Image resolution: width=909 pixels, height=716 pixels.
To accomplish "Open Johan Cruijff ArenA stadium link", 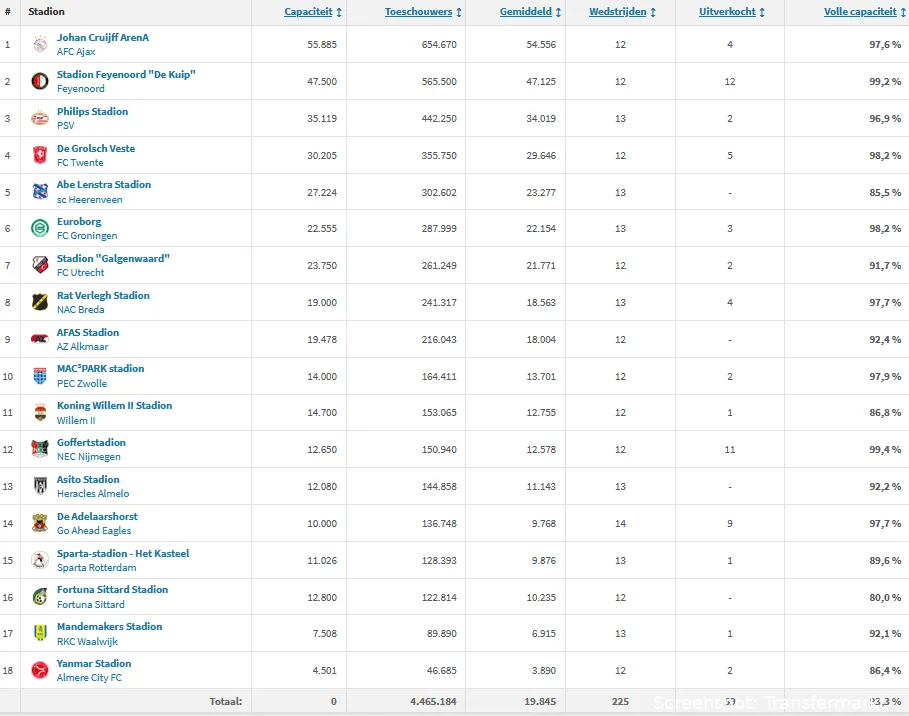I will (x=102, y=37).
